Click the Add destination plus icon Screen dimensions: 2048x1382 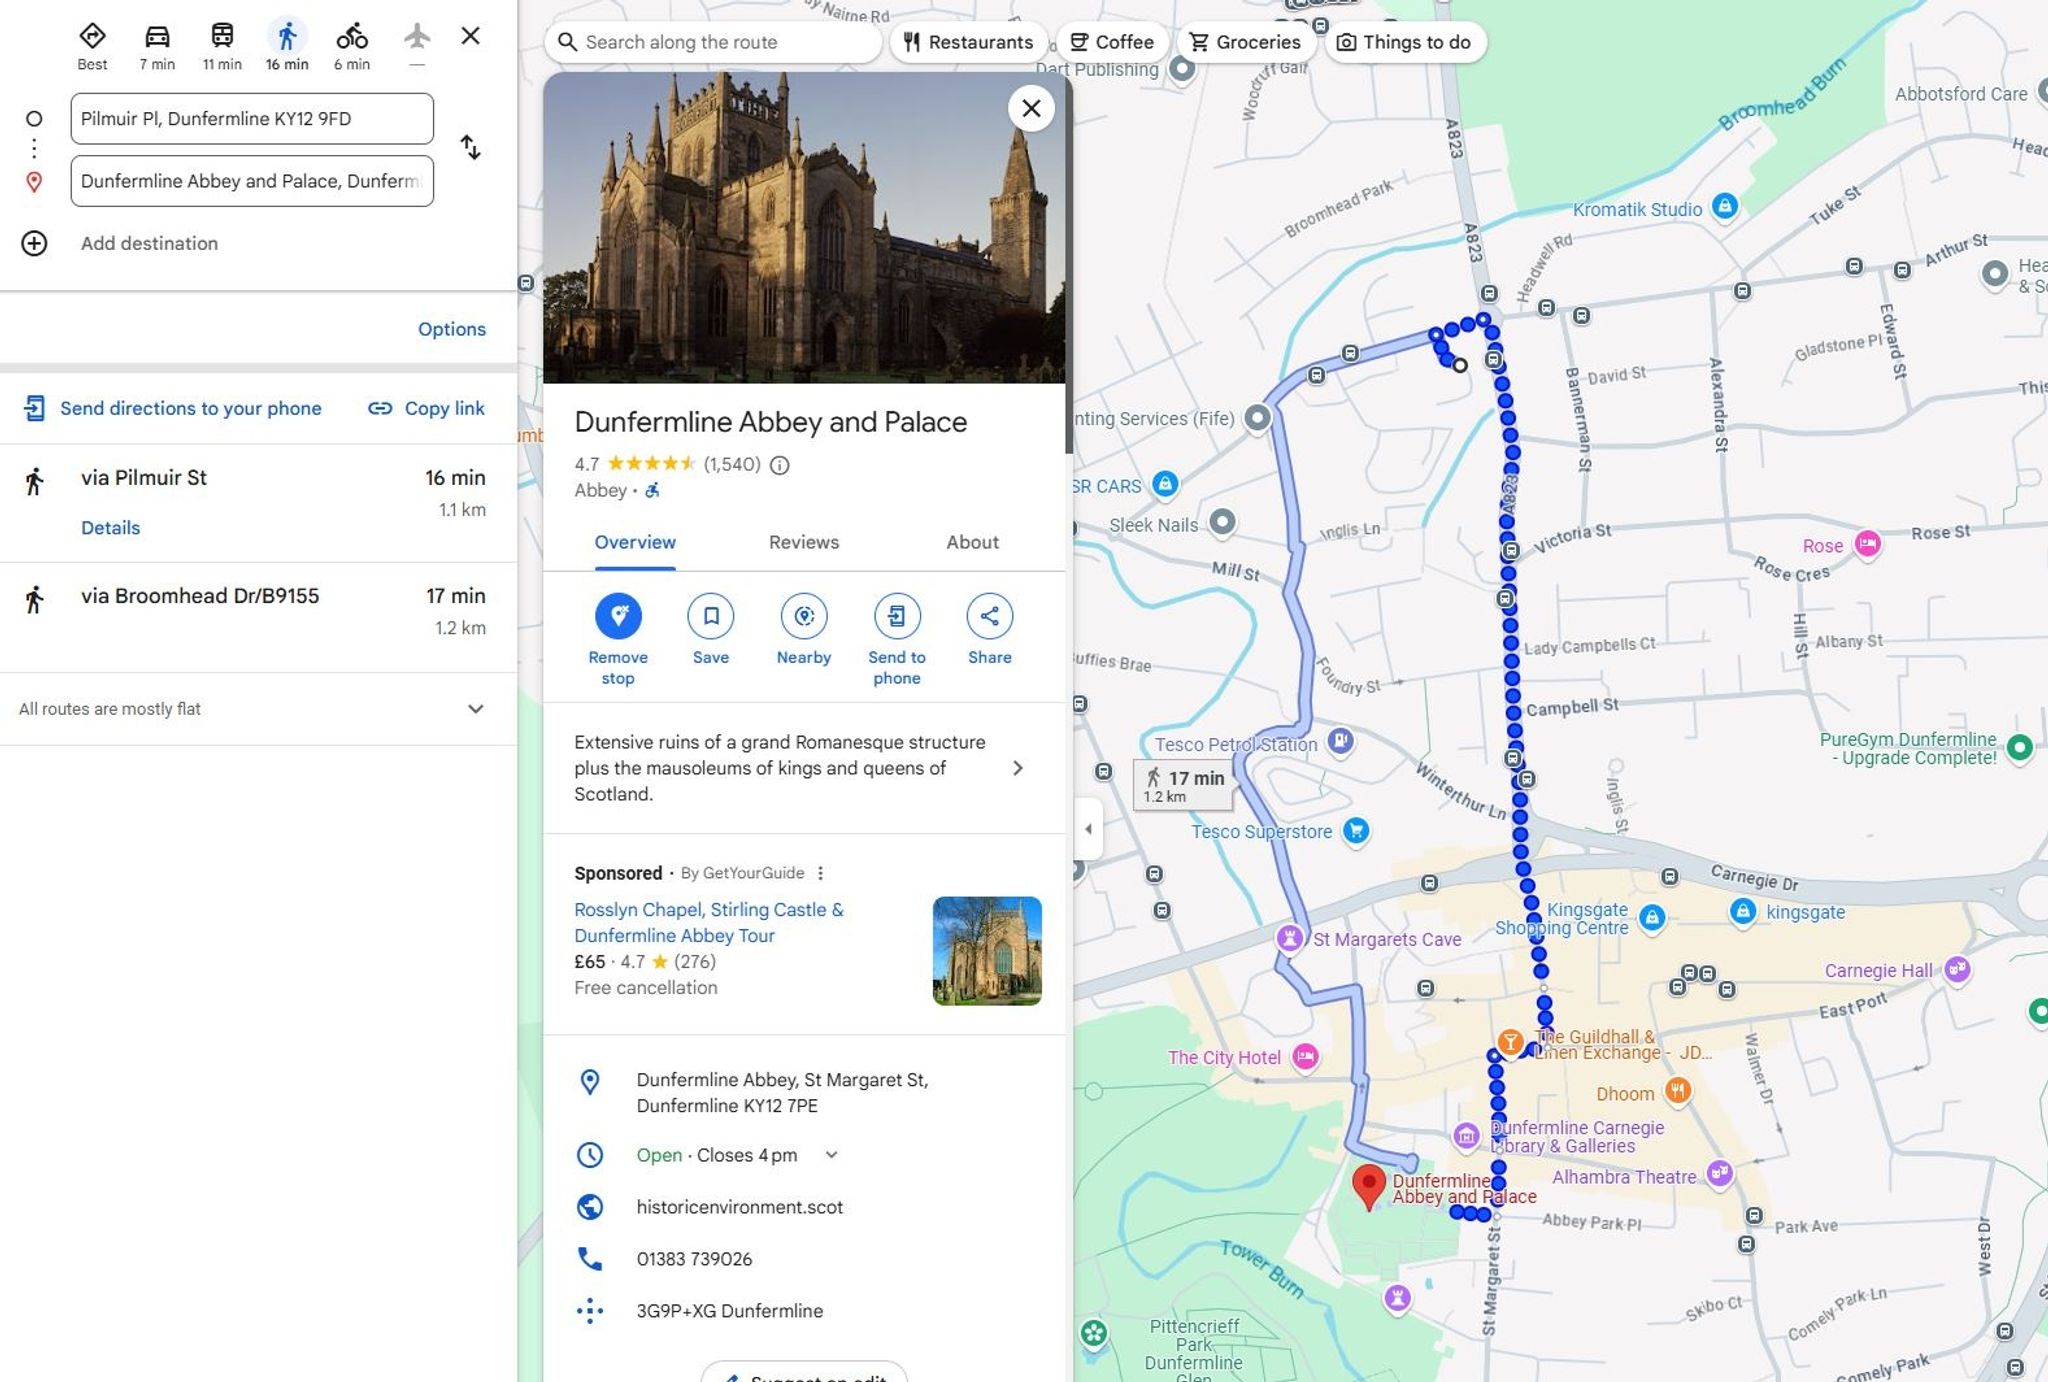pyautogui.click(x=34, y=243)
